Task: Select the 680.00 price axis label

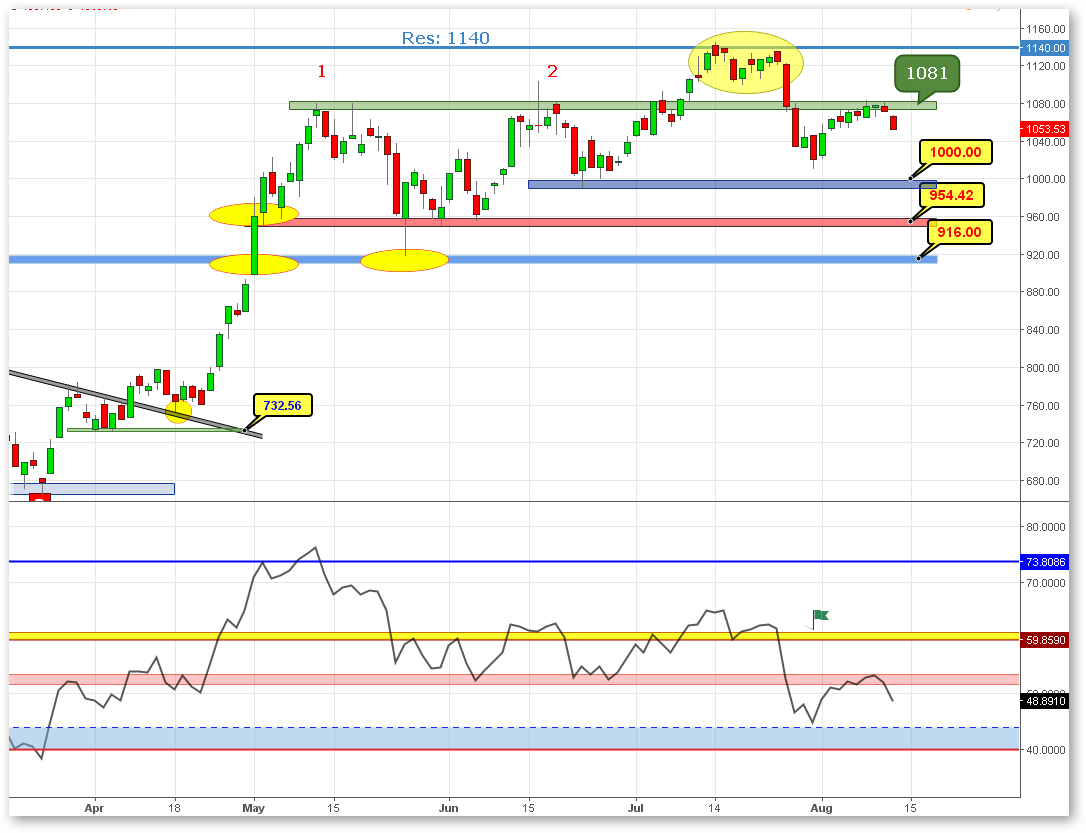Action: [x=1043, y=481]
